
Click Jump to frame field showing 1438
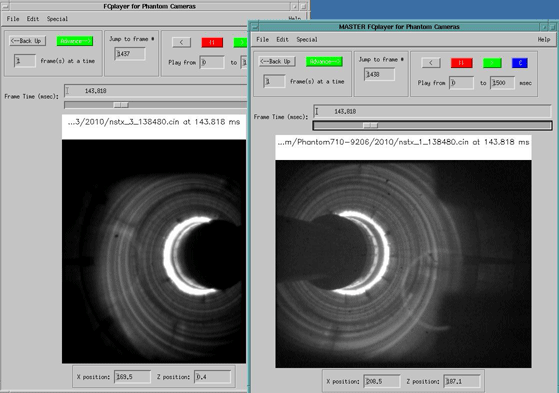pos(379,74)
